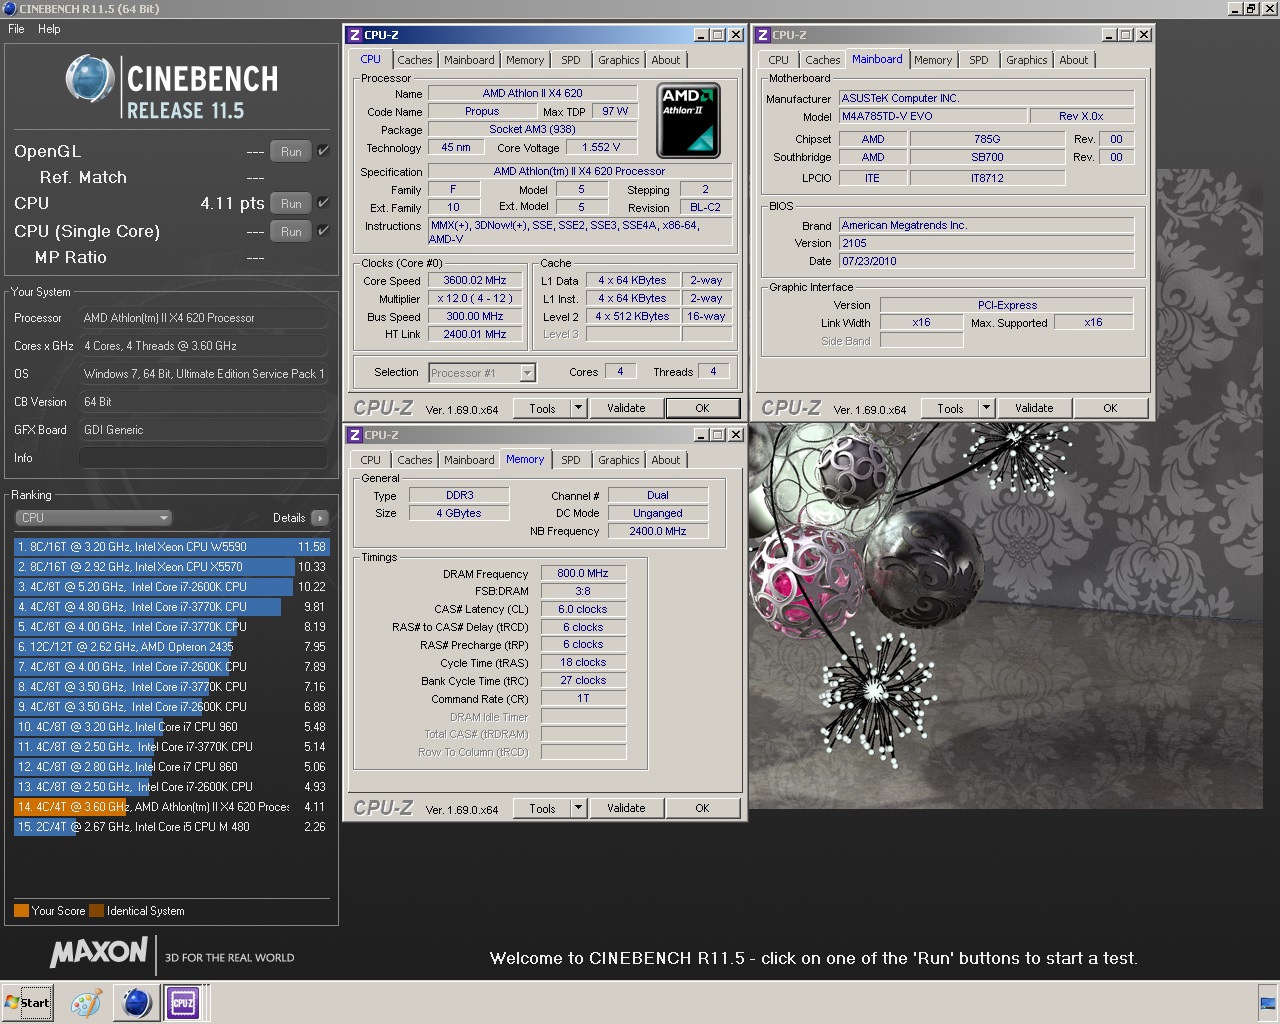The image size is (1280, 1024).
Task: Select the highlighted Athlon II X4 620 ranking row
Action: (171, 807)
